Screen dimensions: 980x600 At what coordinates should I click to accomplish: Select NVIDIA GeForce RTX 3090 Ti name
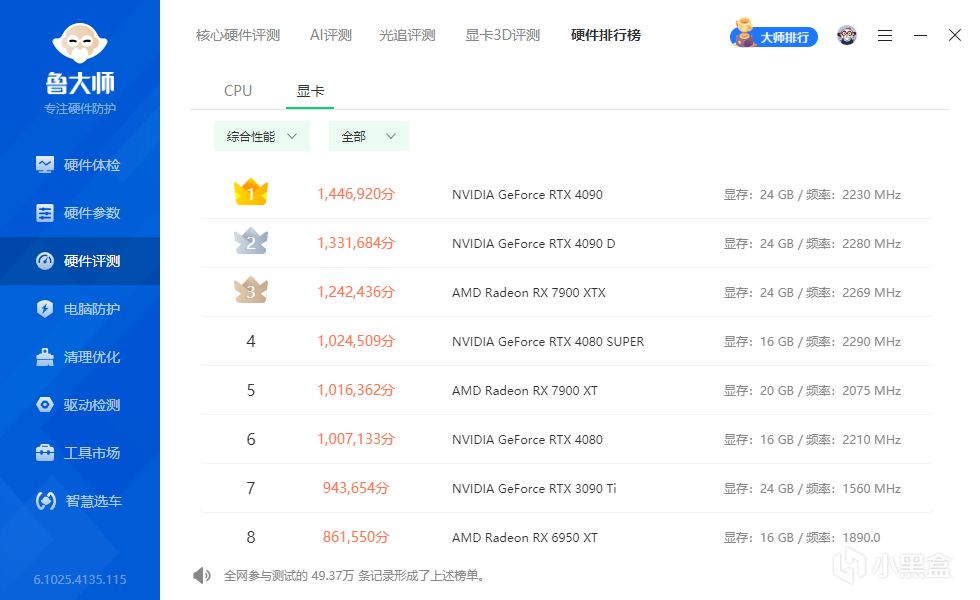[x=534, y=488]
